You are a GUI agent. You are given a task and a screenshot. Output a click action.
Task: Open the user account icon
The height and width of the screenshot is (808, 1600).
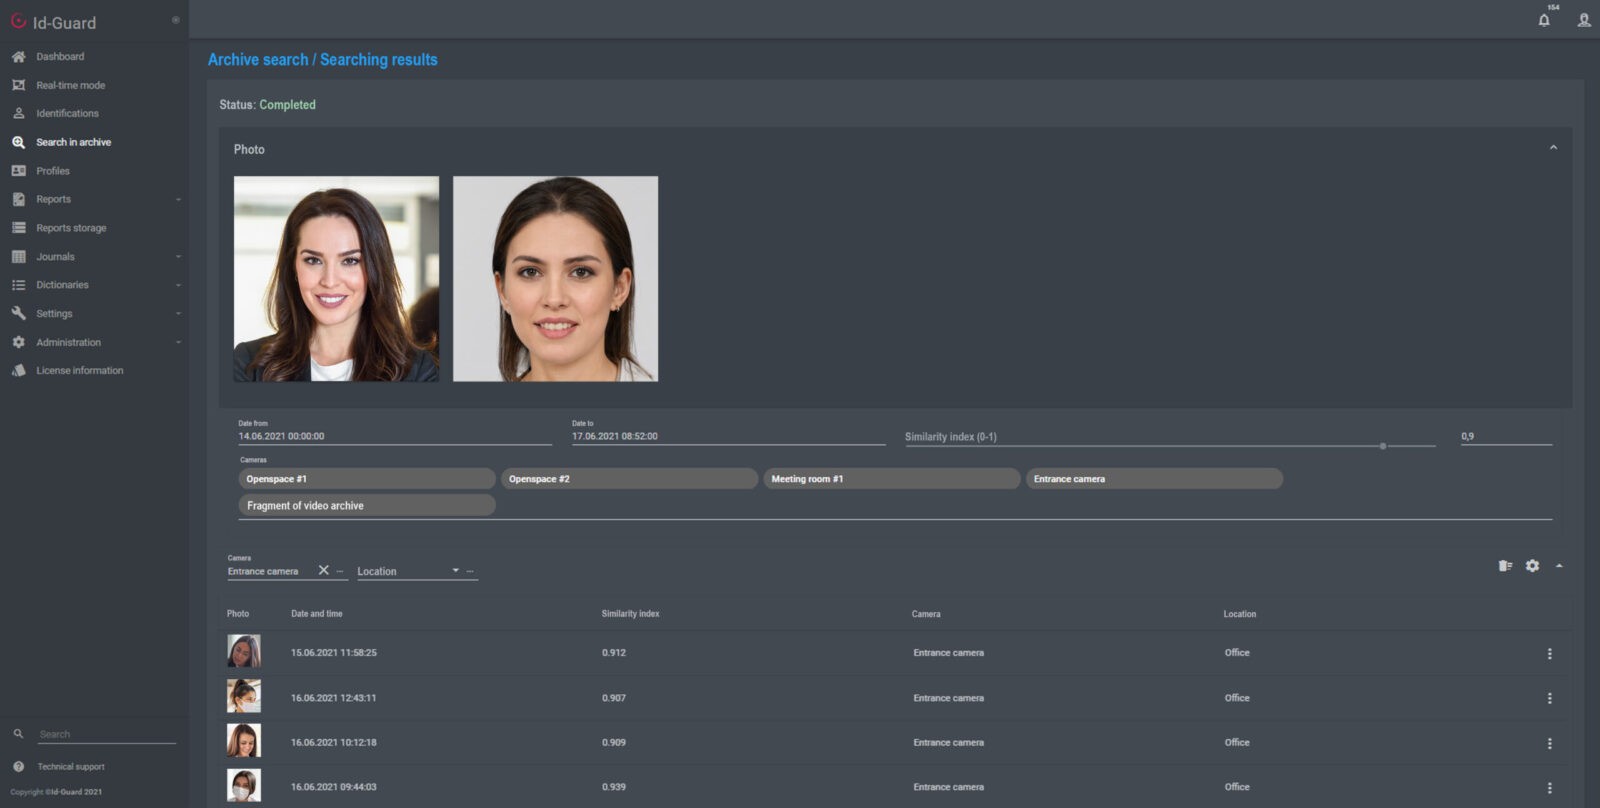coord(1584,21)
